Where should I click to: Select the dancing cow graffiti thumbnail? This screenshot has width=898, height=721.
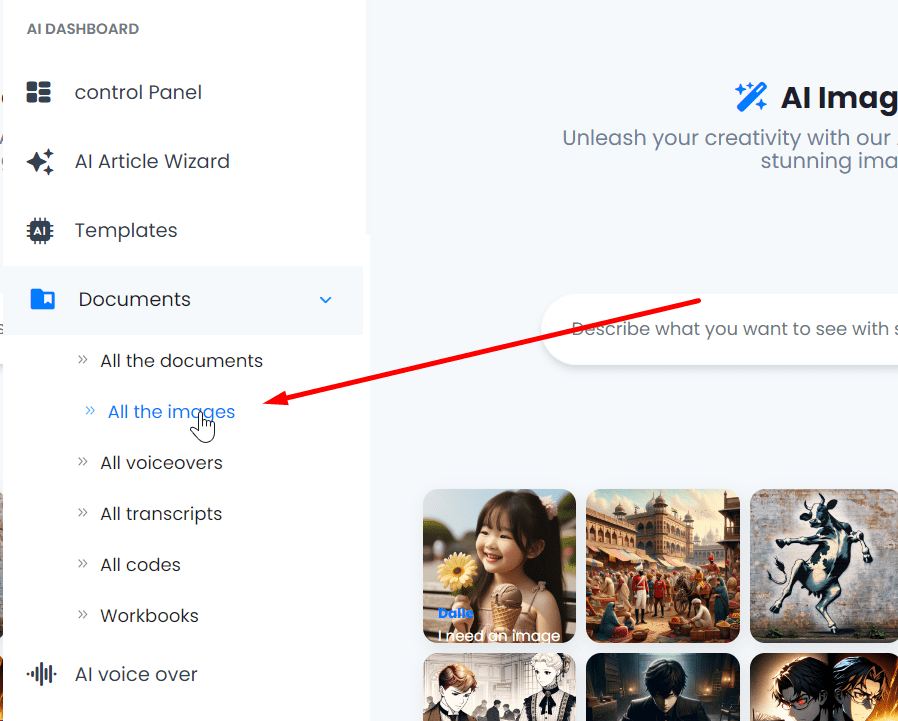tap(823, 565)
